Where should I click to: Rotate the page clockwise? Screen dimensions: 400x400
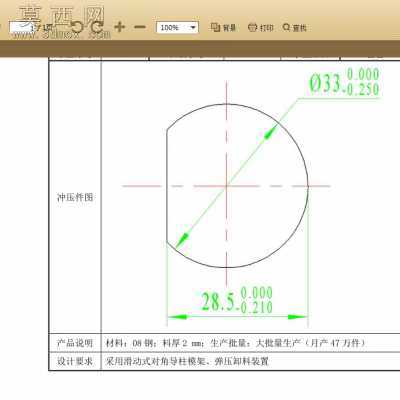click(97, 27)
